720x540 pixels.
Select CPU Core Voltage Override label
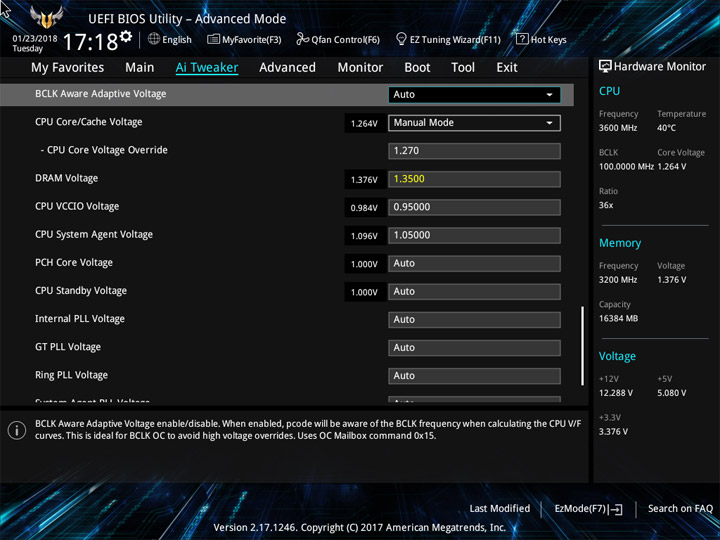pyautogui.click(x=104, y=150)
